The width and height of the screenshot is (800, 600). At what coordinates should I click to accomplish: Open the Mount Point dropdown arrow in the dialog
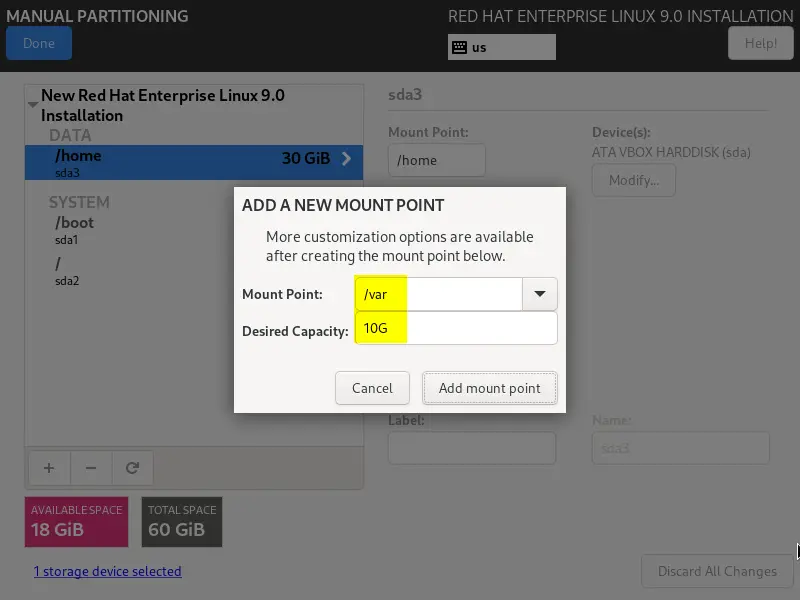tap(539, 294)
